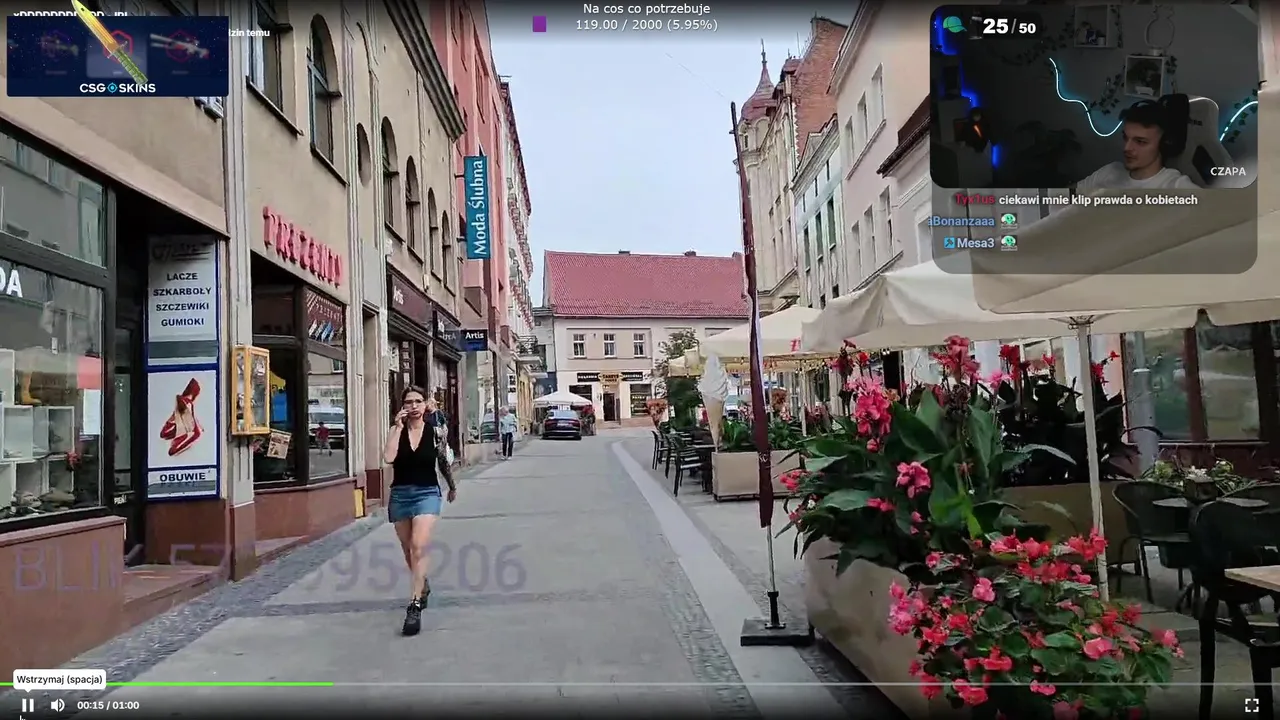Screen dimensions: 1280x720
Task: Click the purple goal progress square
Action: point(539,24)
